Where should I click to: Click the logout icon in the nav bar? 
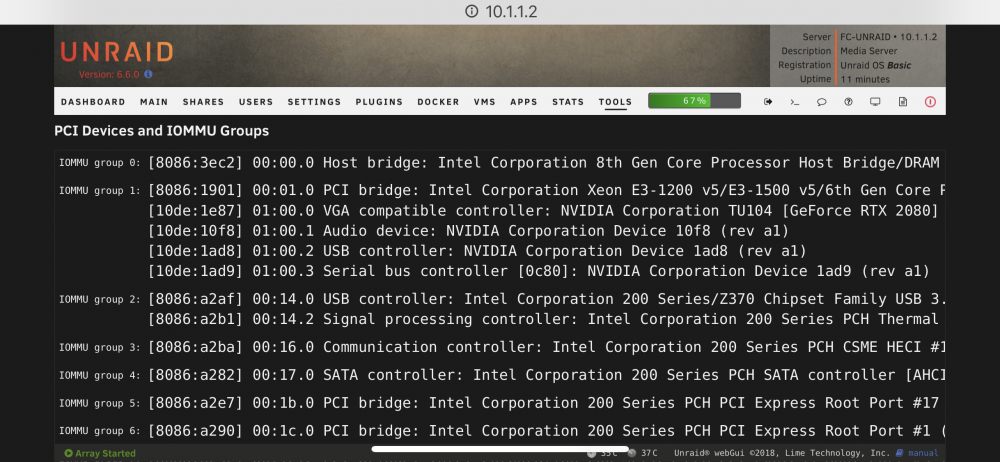[x=768, y=101]
